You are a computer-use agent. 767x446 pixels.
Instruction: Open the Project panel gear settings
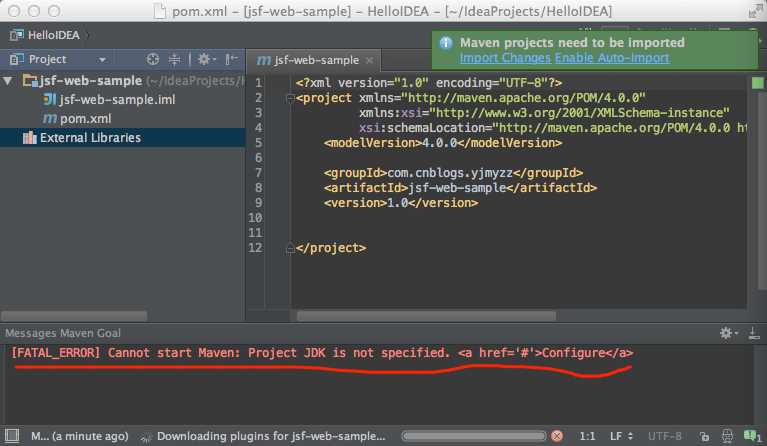click(206, 60)
